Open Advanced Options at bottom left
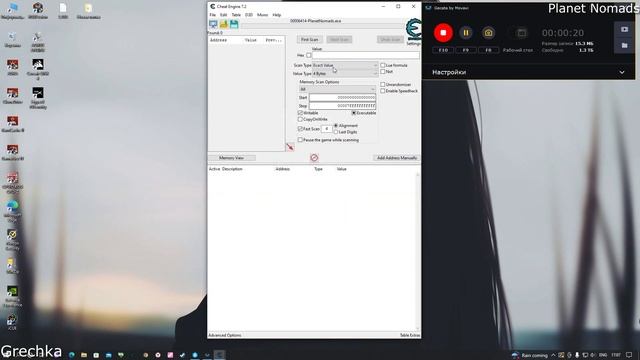The image size is (640, 360). coord(225,335)
